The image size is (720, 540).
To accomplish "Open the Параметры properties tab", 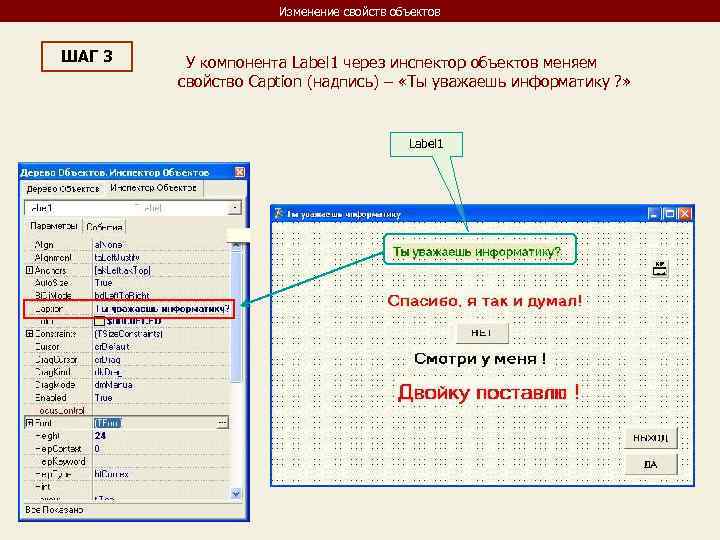I will [54, 226].
